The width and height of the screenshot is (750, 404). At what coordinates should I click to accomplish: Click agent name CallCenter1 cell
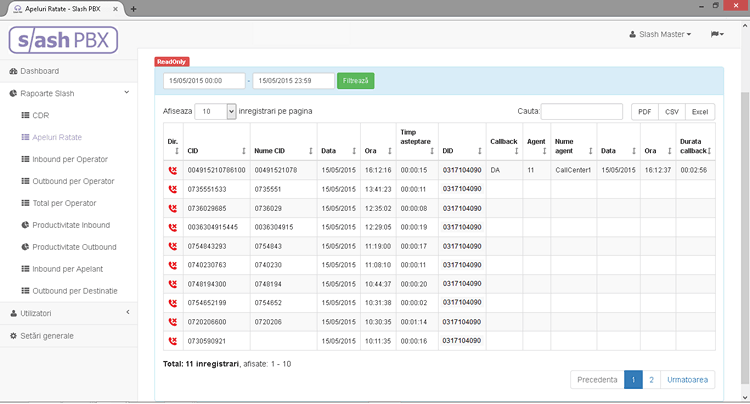[x=573, y=170]
